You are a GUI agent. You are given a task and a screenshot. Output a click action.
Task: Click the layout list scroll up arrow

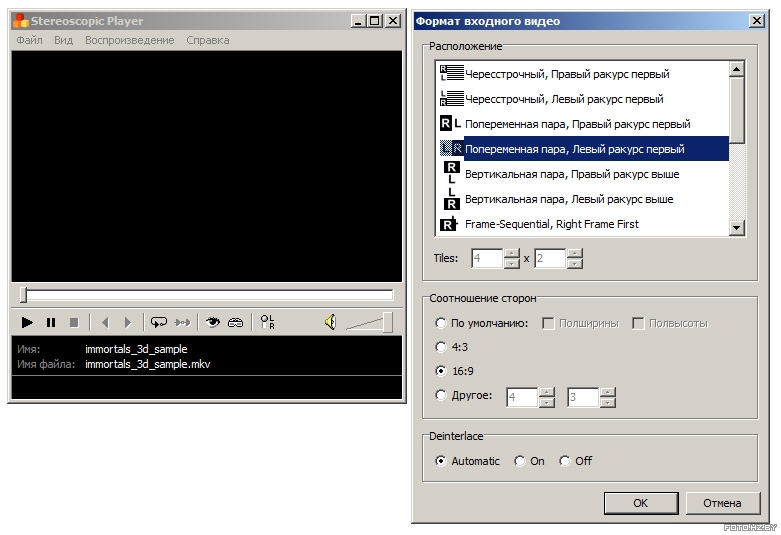pyautogui.click(x=737, y=69)
